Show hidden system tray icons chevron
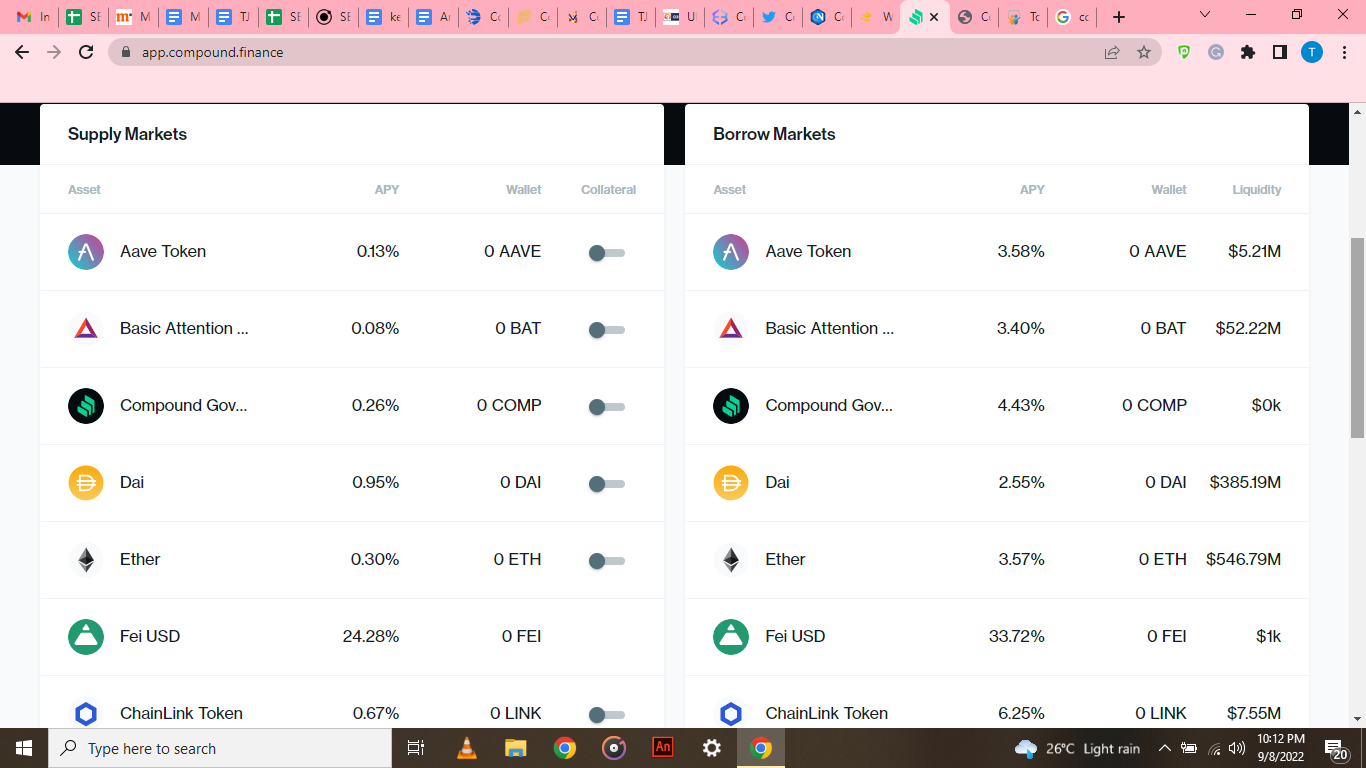 pyautogui.click(x=1164, y=748)
